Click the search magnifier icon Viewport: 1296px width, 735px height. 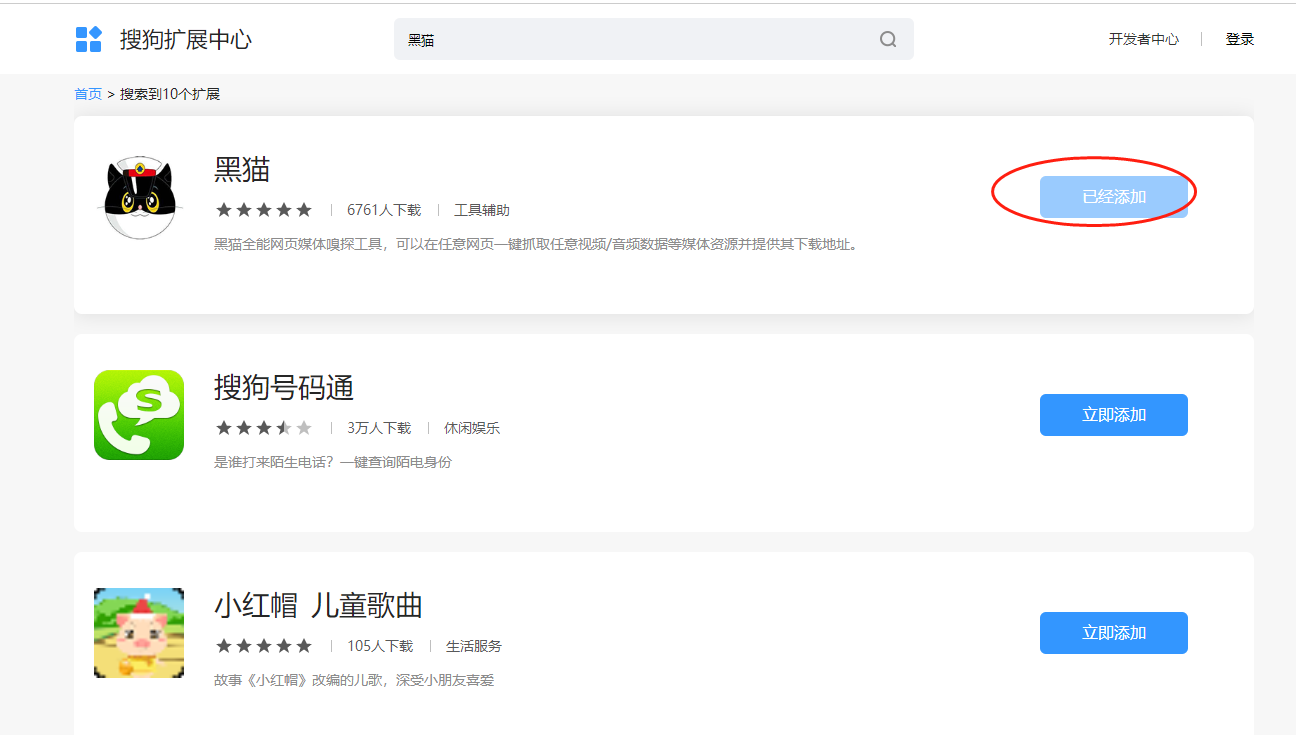click(x=888, y=40)
